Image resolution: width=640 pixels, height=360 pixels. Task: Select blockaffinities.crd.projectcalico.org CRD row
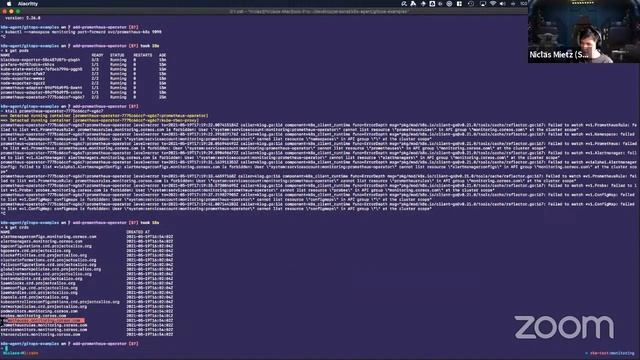(x=87, y=255)
